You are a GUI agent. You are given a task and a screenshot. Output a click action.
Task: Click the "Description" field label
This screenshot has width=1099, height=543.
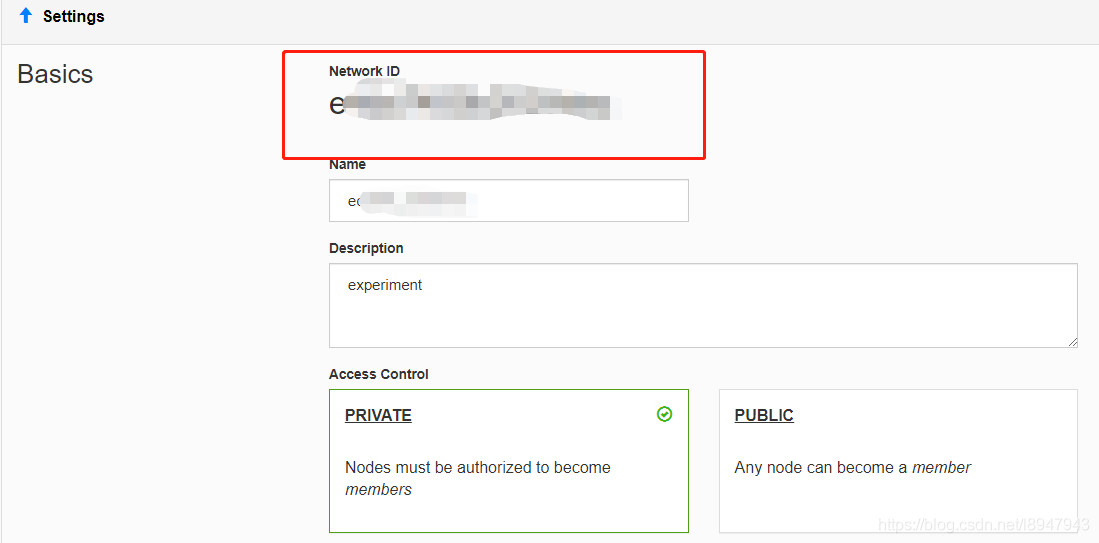(366, 248)
